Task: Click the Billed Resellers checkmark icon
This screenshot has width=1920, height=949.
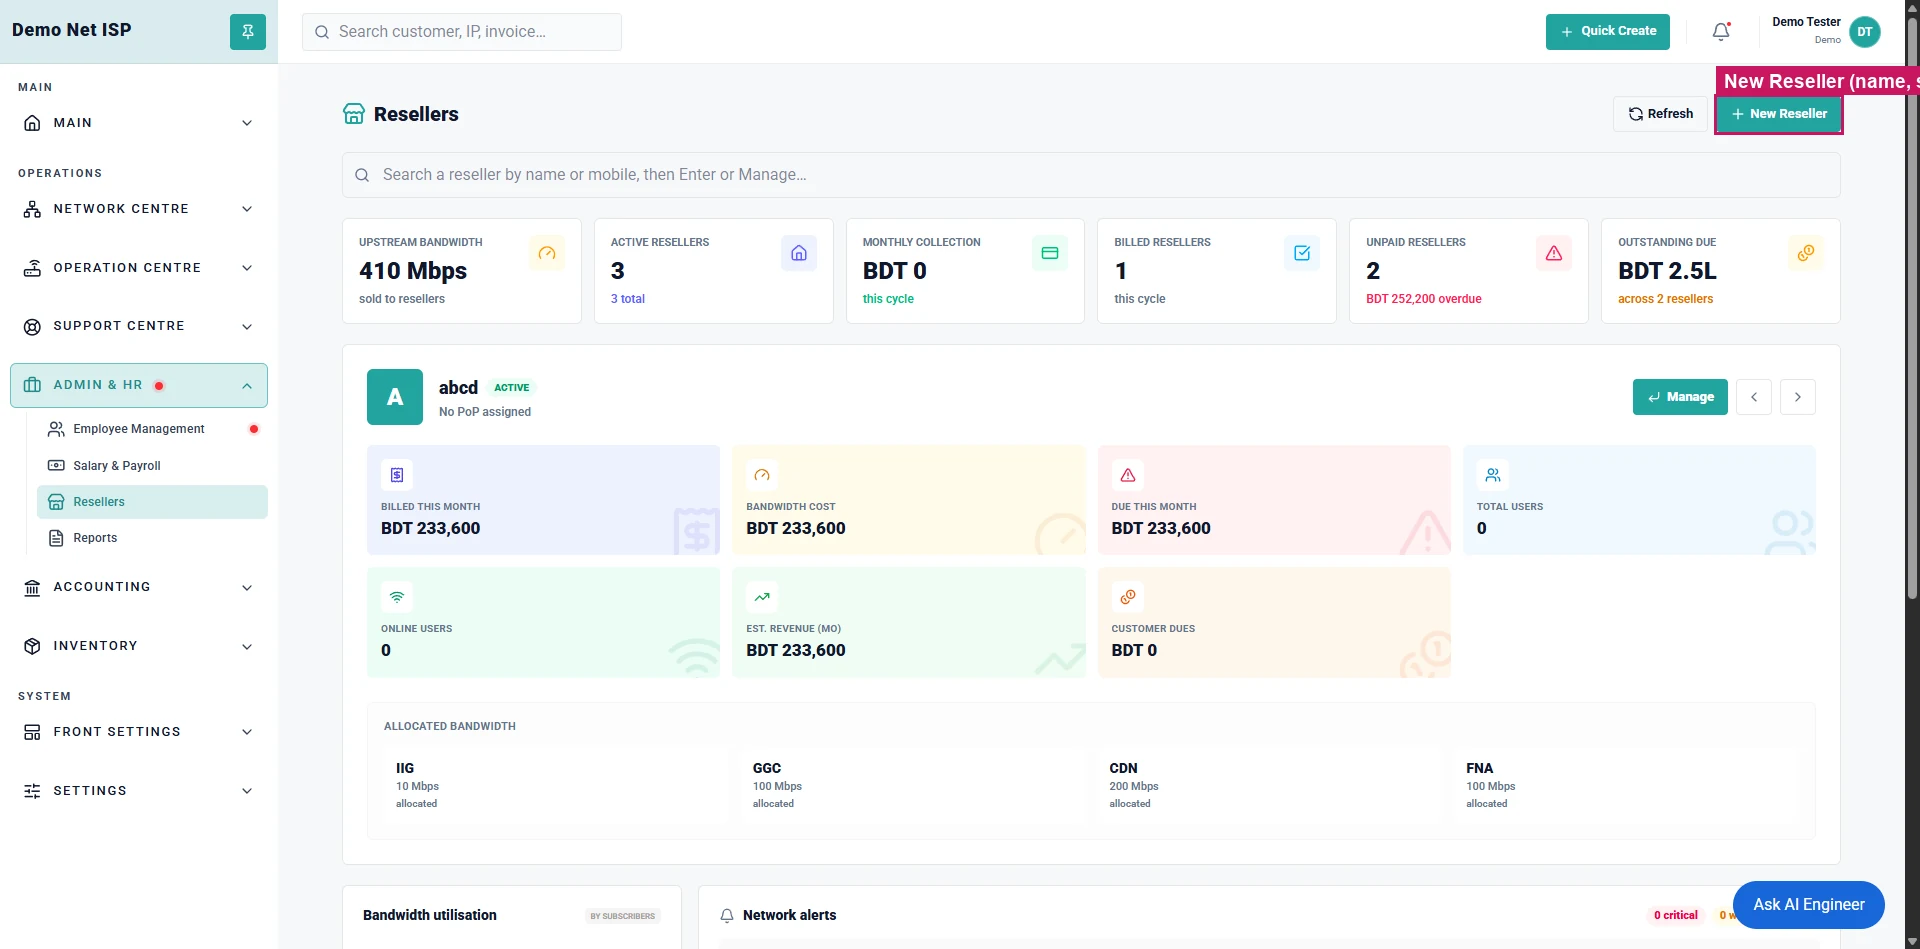Action: [x=1302, y=253]
